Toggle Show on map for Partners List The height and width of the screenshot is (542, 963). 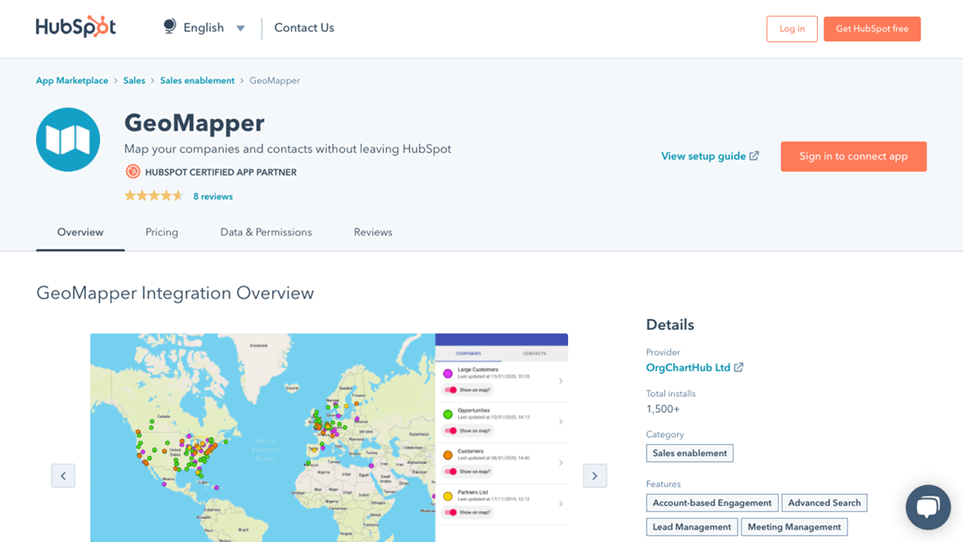click(x=451, y=513)
